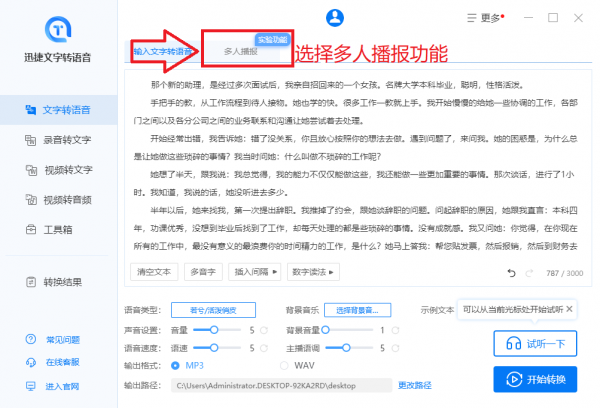This screenshot has height=408, width=600.
Task: Close the 可以从当前光标处开始试听 tooltip
Action: [569, 309]
